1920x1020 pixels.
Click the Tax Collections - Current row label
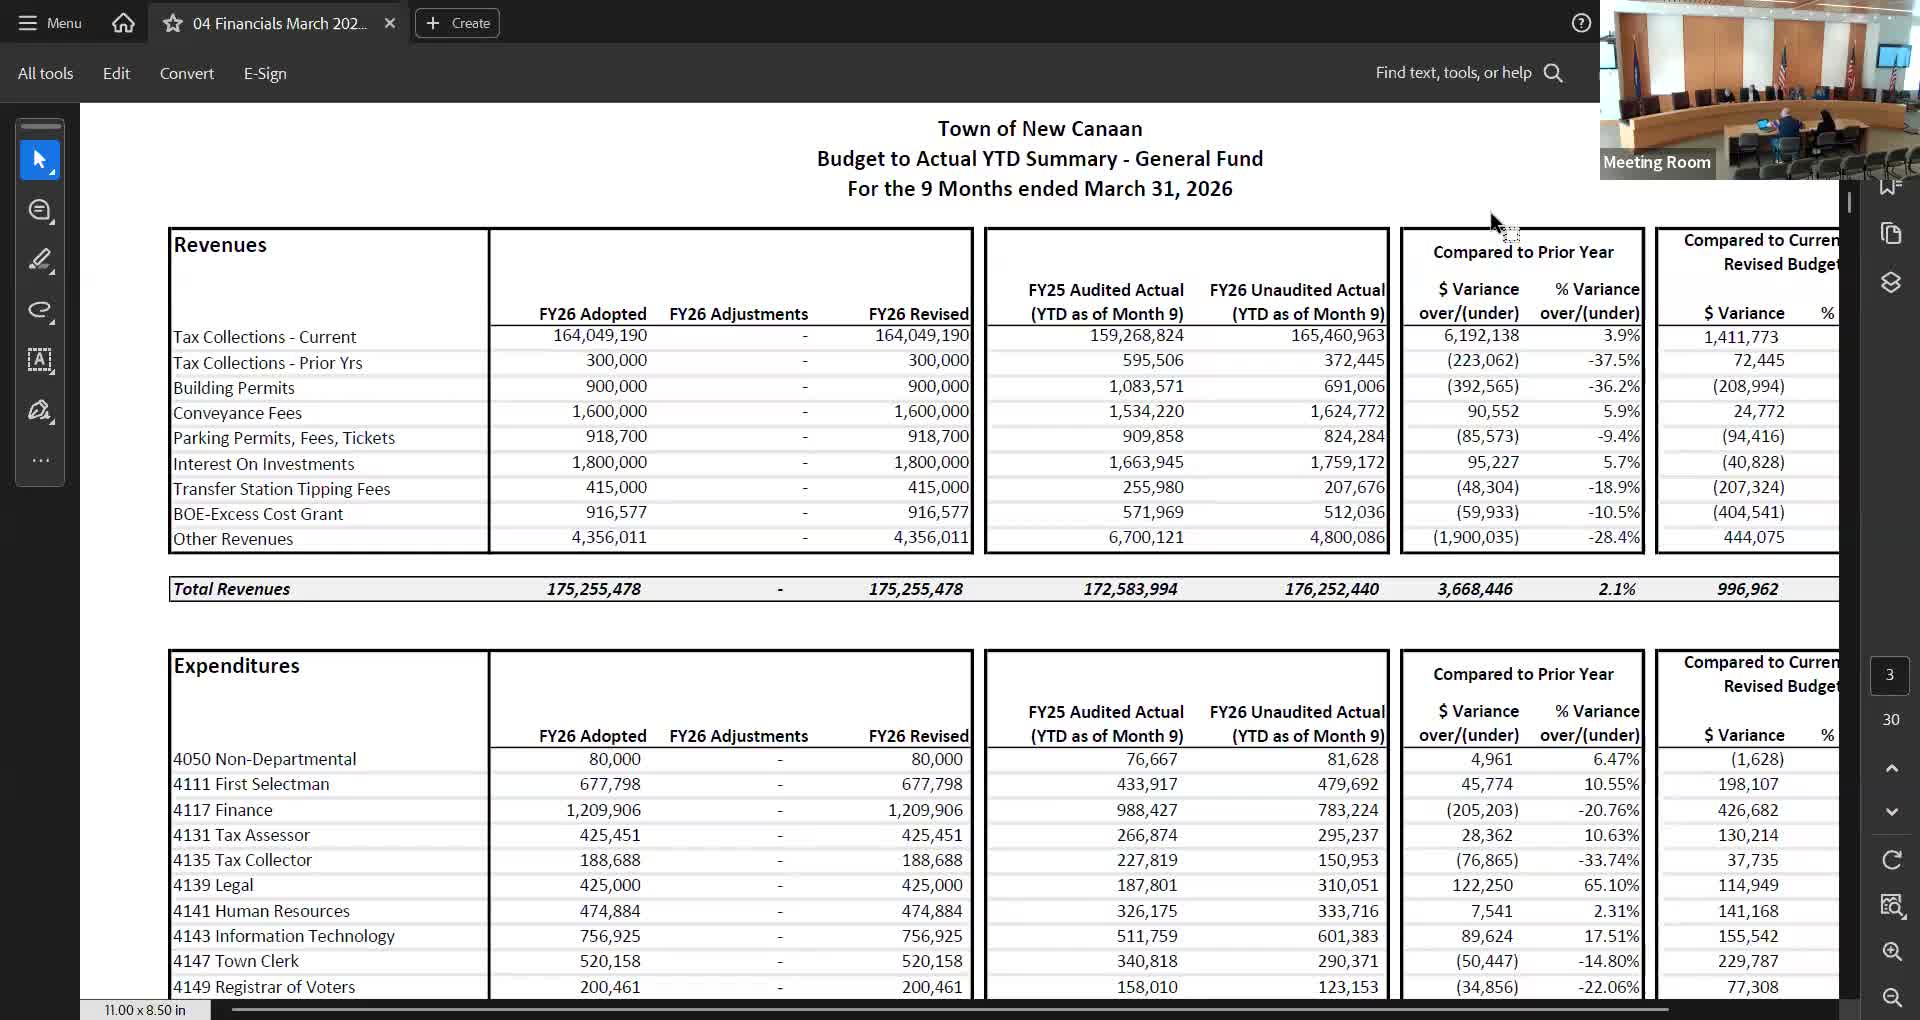pos(264,337)
